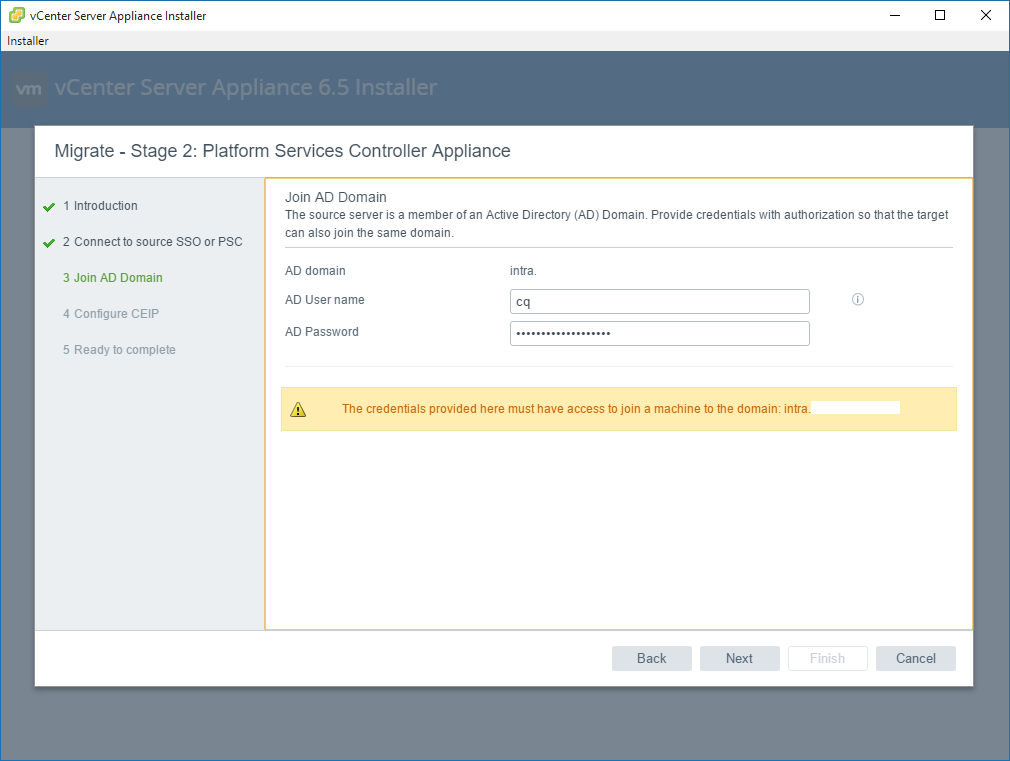Go to step 1 Introduction
Viewport: 1010px width, 761px height.
click(105, 206)
